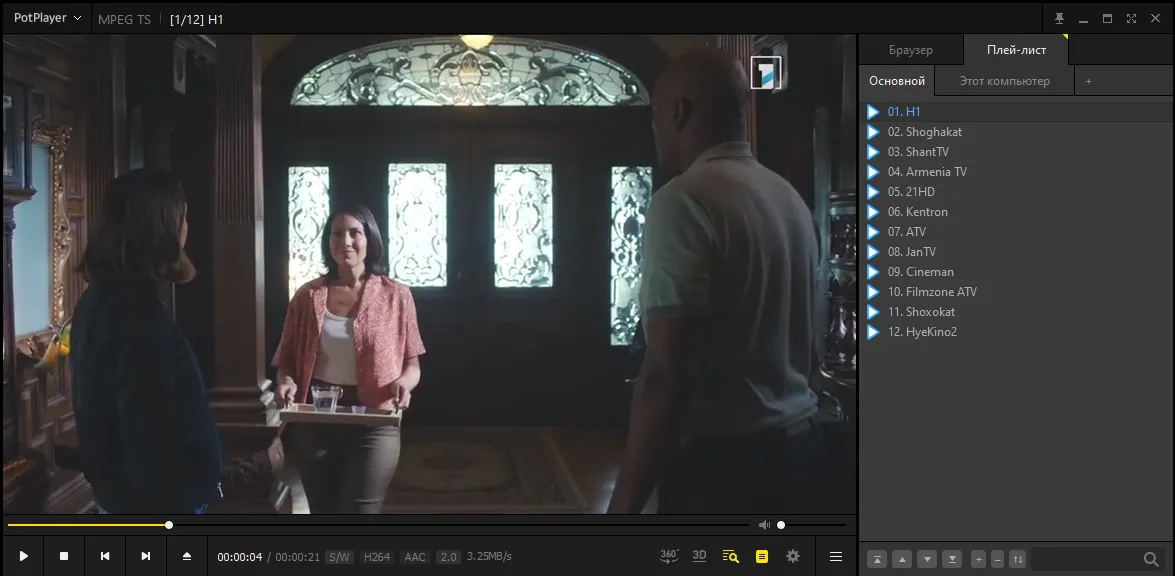Click the eject/open file icon
Image resolution: width=1175 pixels, height=576 pixels.
(187, 556)
